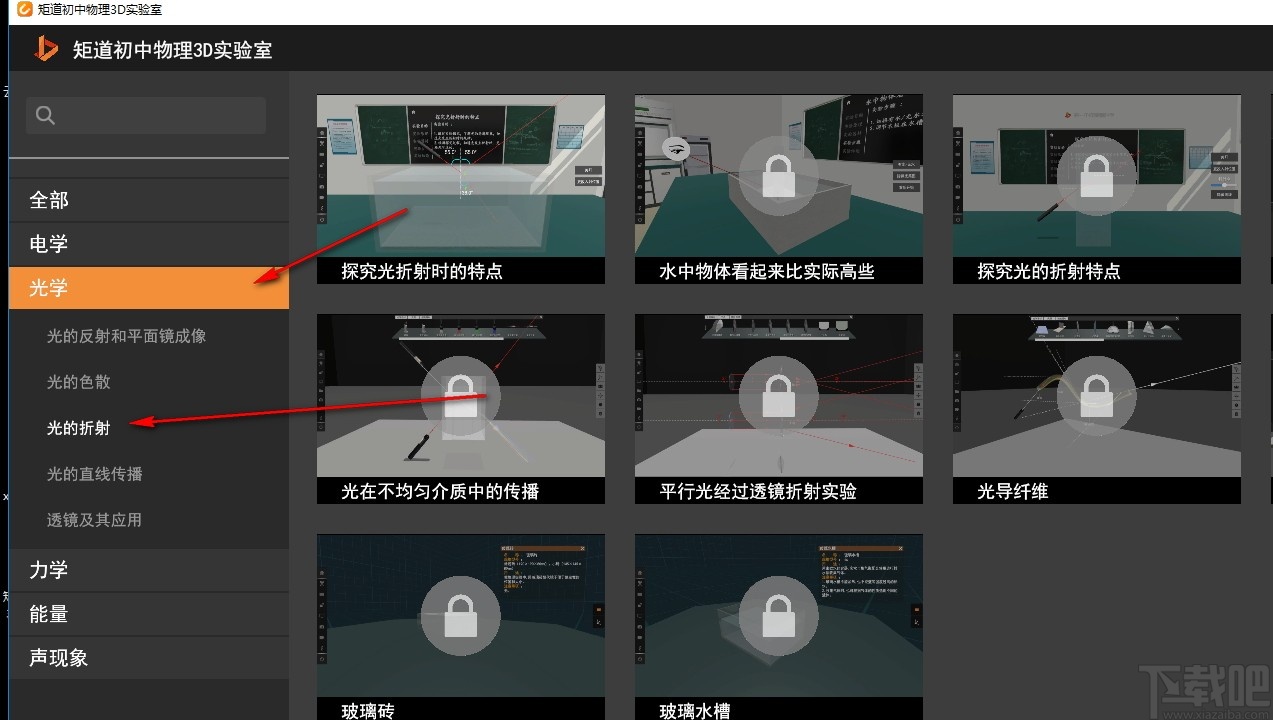Click the lock icon on 玻璃水槽 experiment
This screenshot has width=1273, height=720.
tap(778, 615)
